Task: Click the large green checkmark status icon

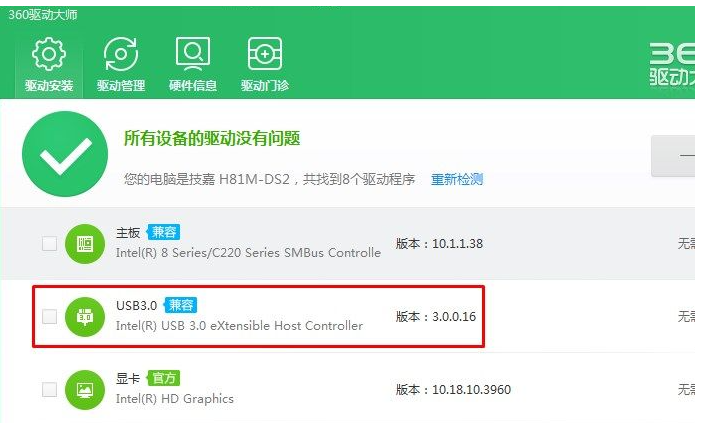Action: [x=65, y=154]
